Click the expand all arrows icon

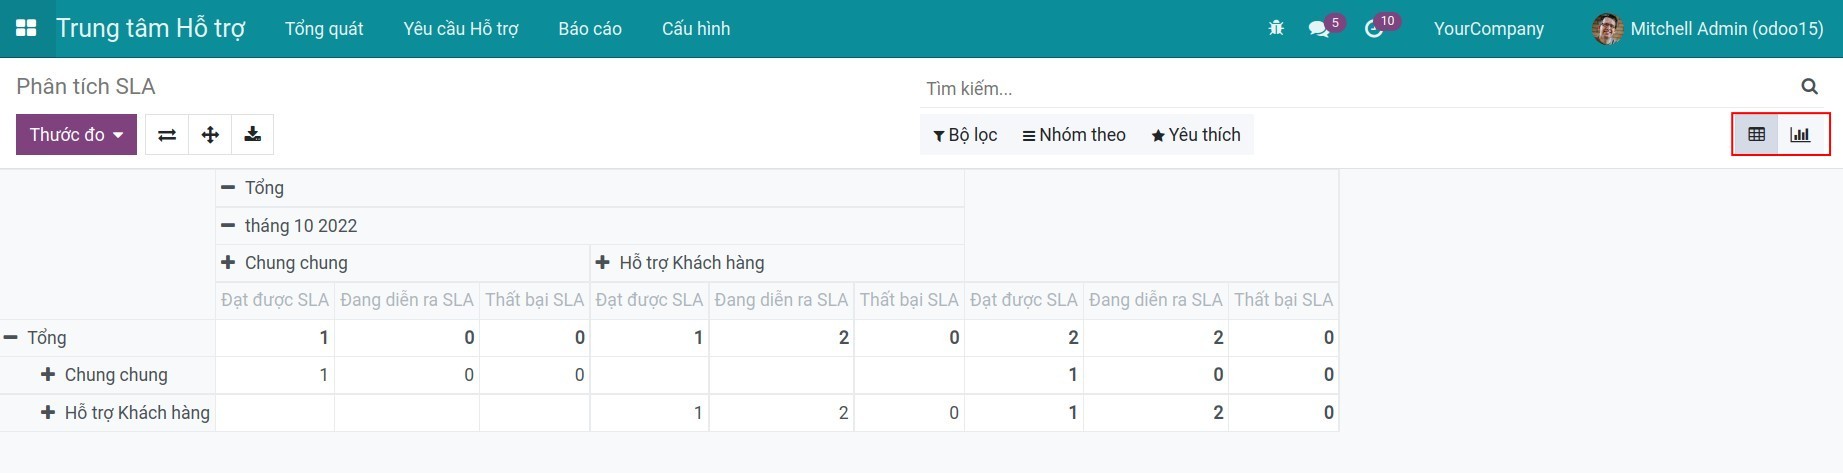click(210, 135)
